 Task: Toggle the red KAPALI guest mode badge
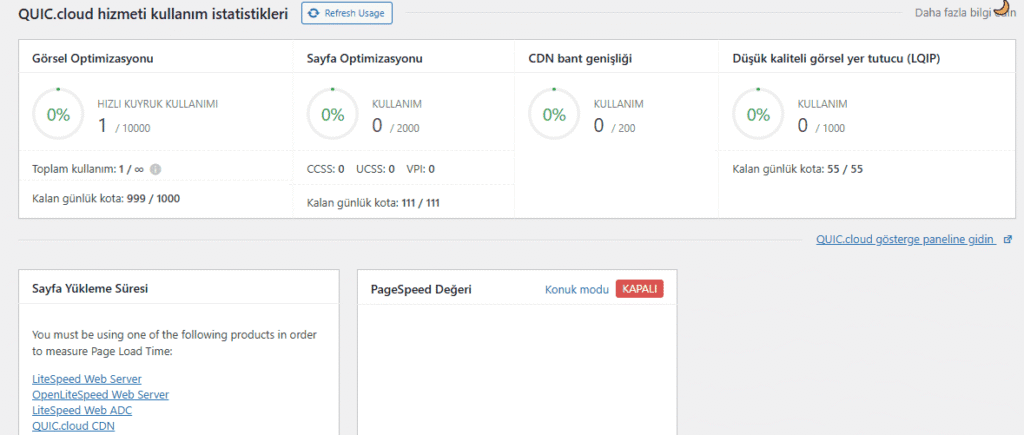639,289
